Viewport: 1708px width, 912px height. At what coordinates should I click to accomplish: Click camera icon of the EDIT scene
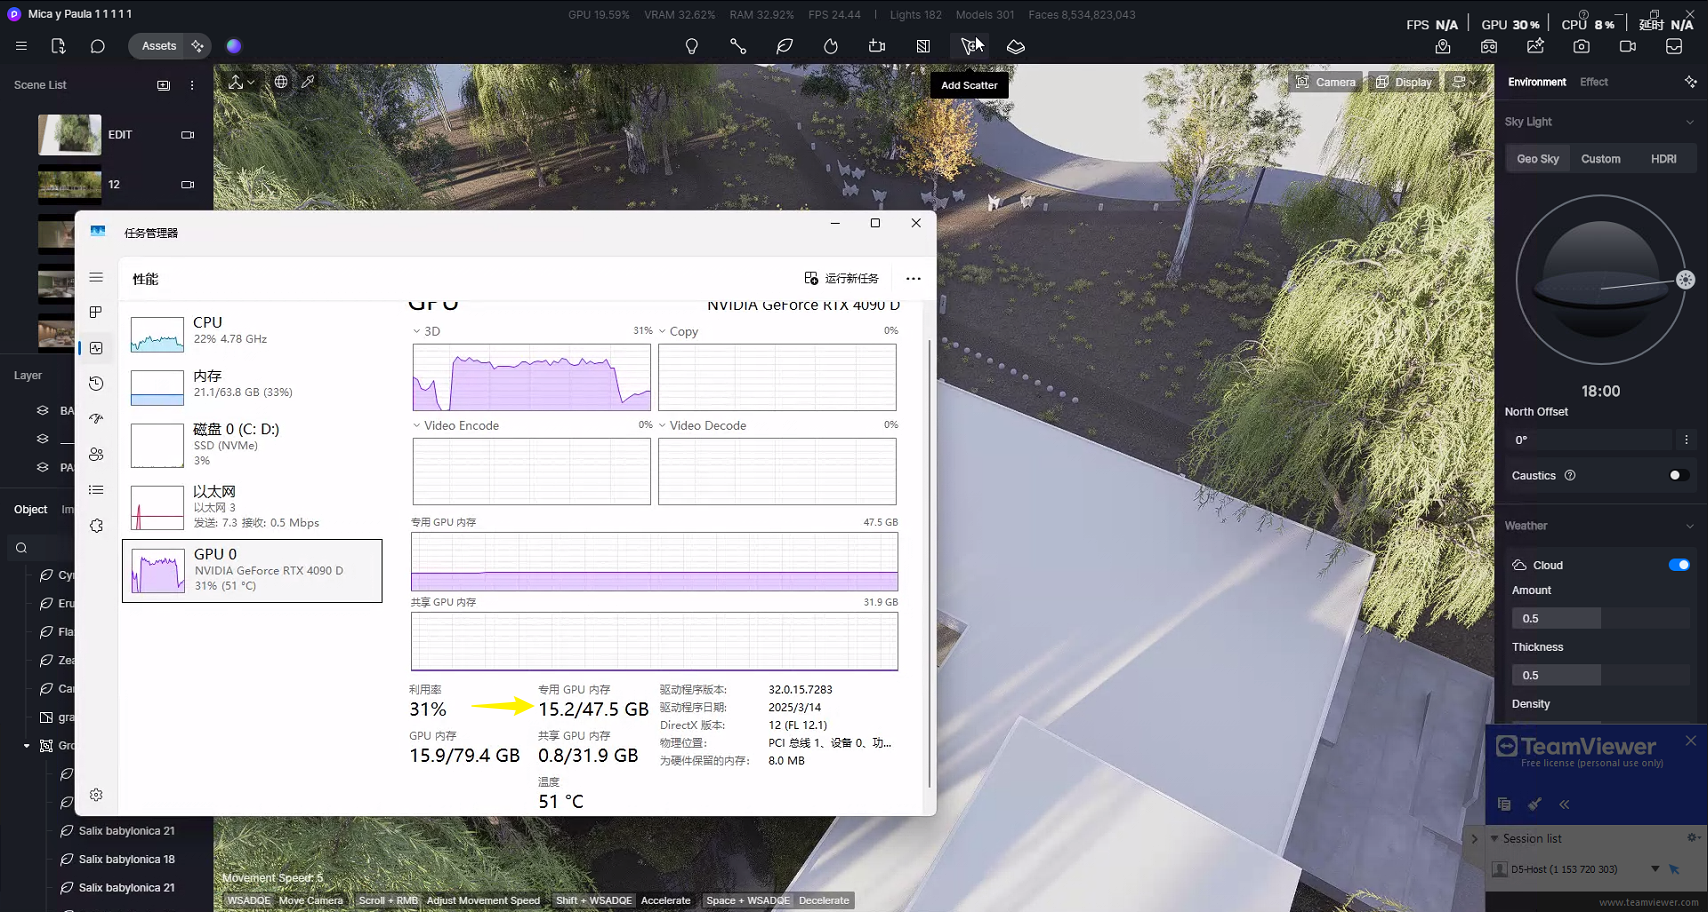pos(187,134)
